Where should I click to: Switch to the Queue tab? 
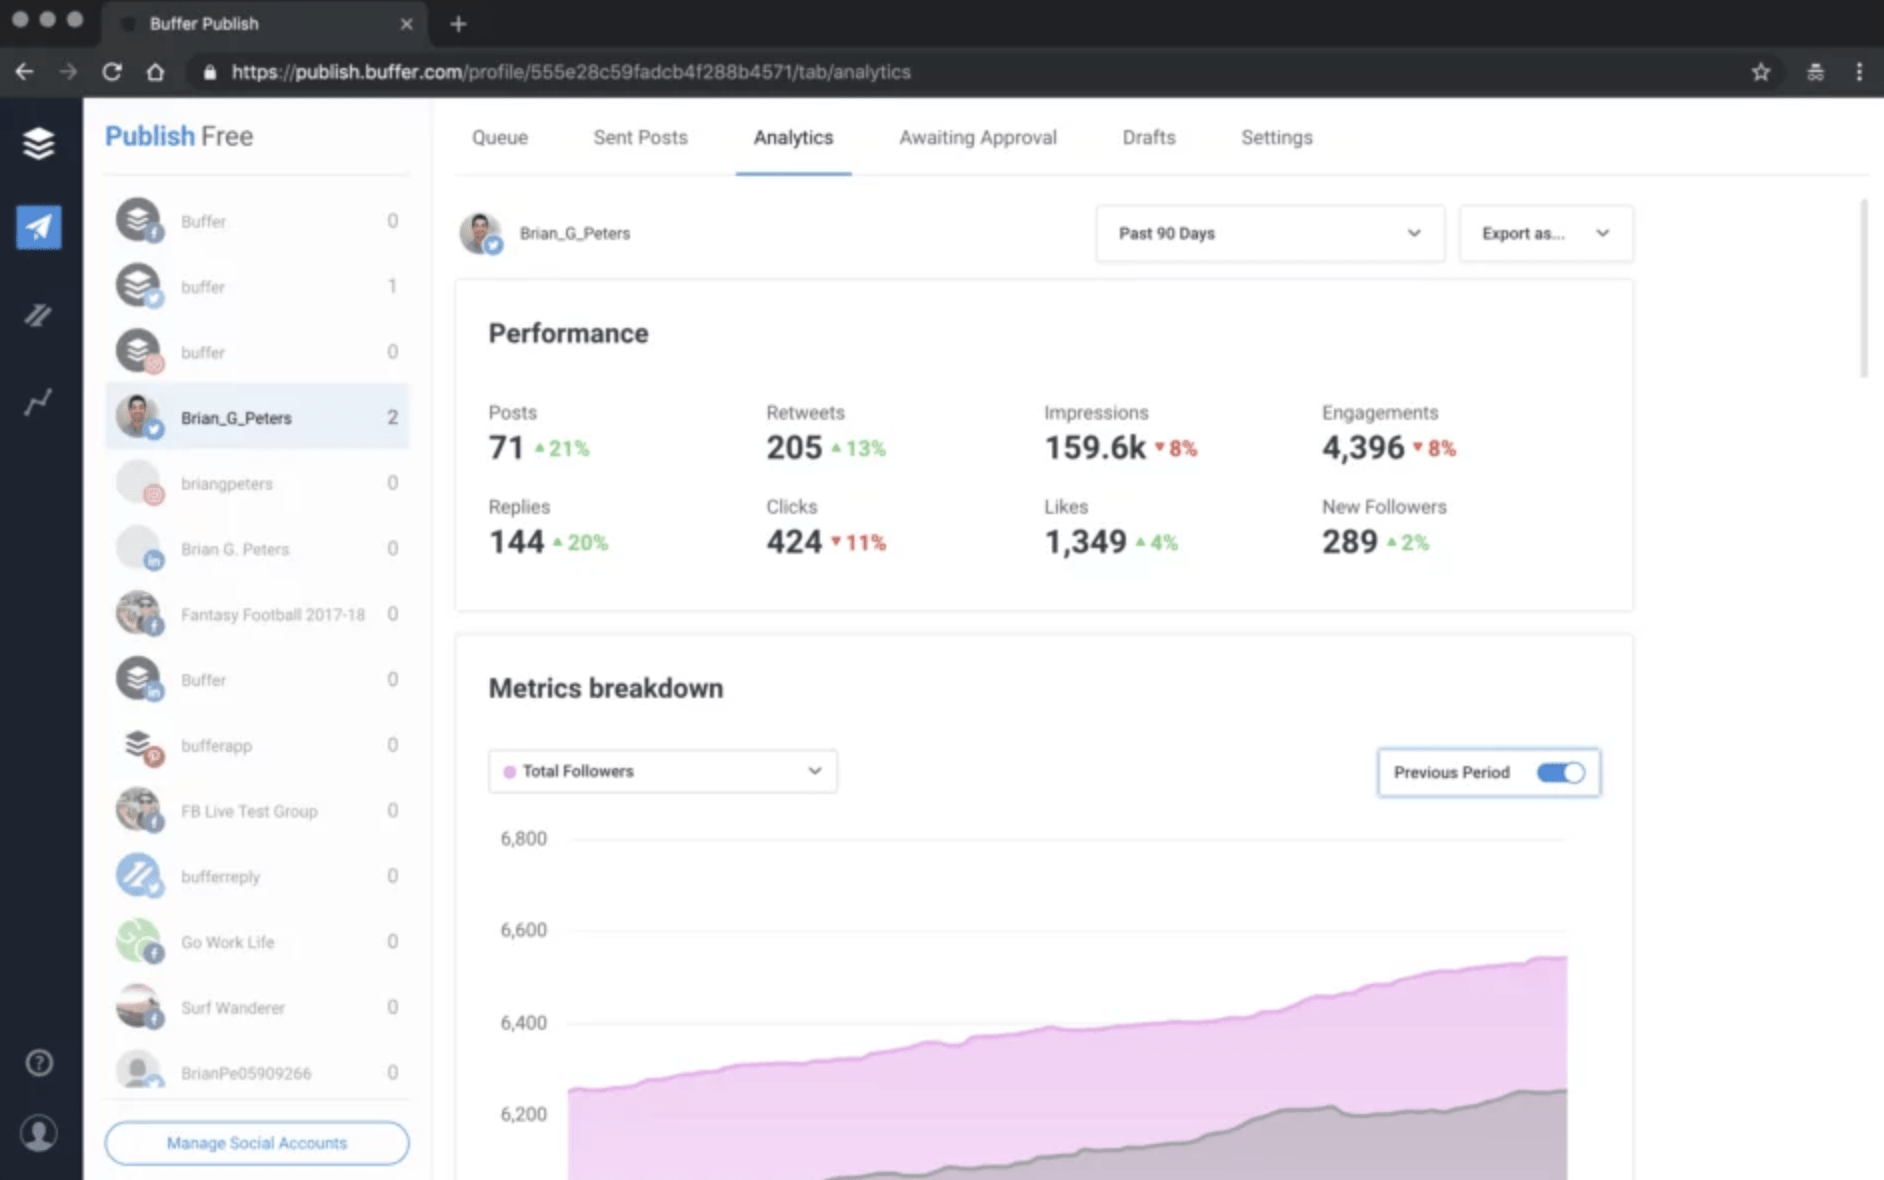click(x=500, y=138)
